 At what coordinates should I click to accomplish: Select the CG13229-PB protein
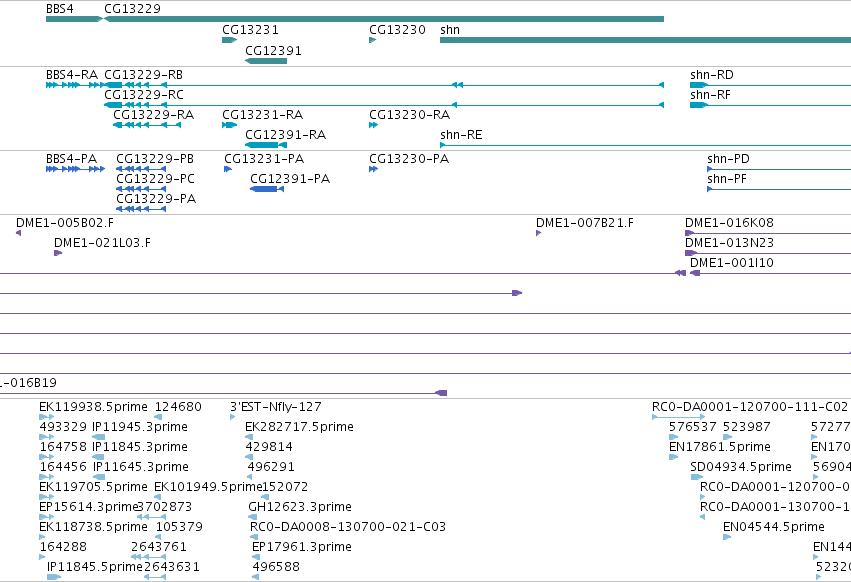[141, 169]
